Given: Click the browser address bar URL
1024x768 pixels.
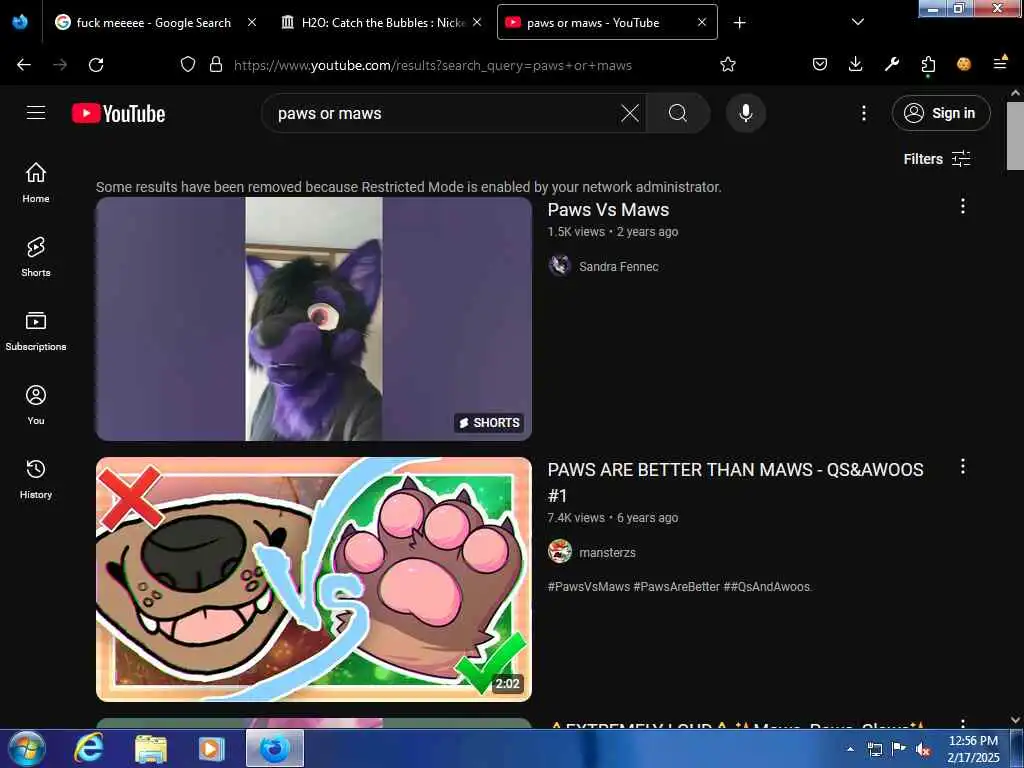Looking at the screenshot, I should [432, 65].
